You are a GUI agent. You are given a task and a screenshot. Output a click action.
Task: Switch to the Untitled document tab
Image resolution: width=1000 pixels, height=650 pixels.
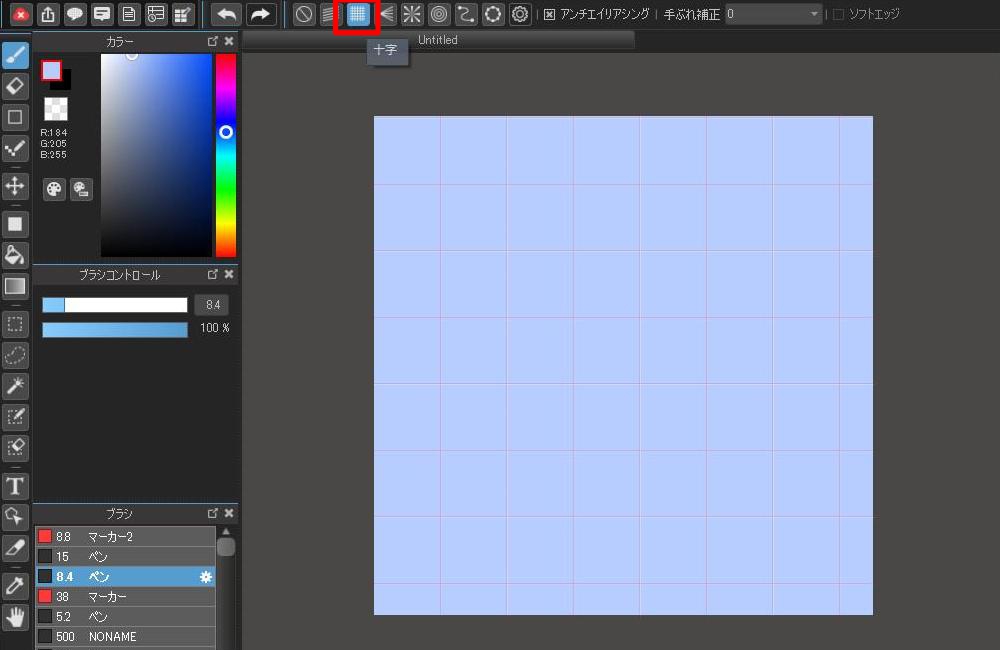point(438,40)
